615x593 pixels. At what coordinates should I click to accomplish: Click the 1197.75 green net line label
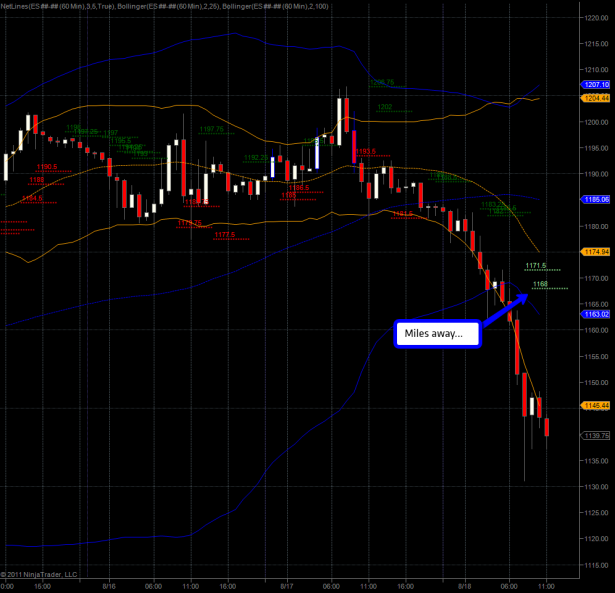coord(210,129)
